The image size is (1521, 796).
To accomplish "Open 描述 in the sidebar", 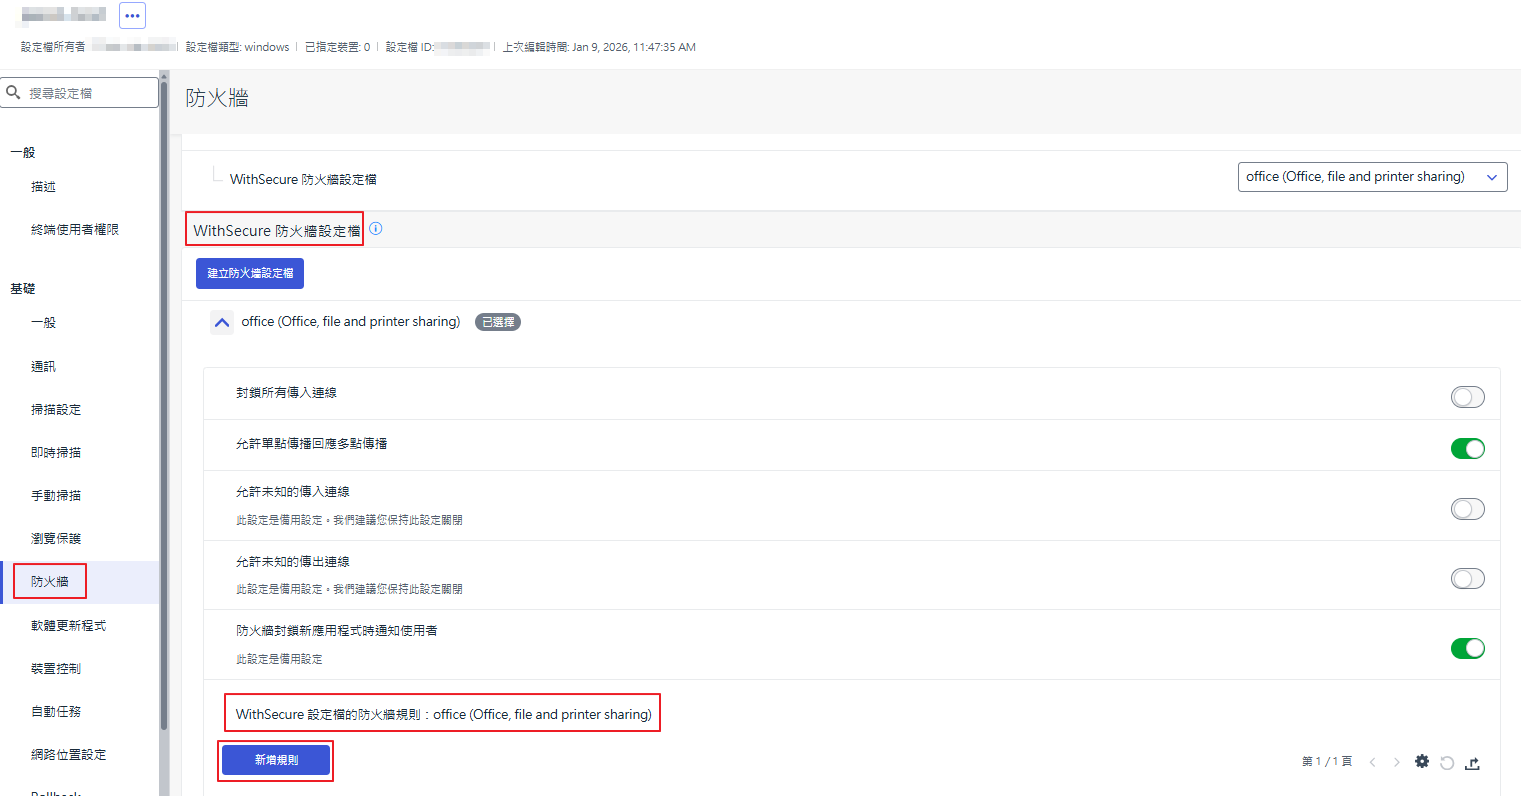I will tap(44, 187).
